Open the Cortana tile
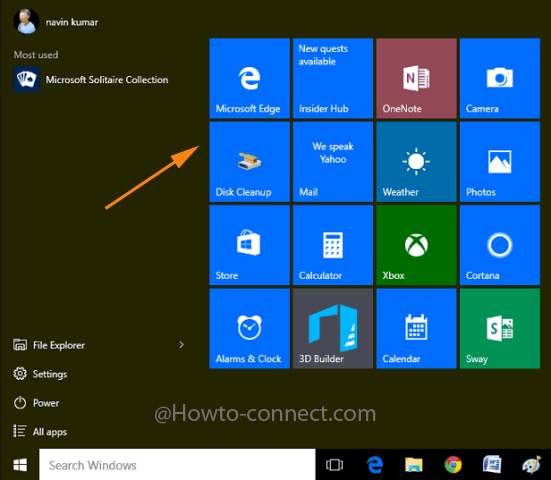 coord(500,245)
